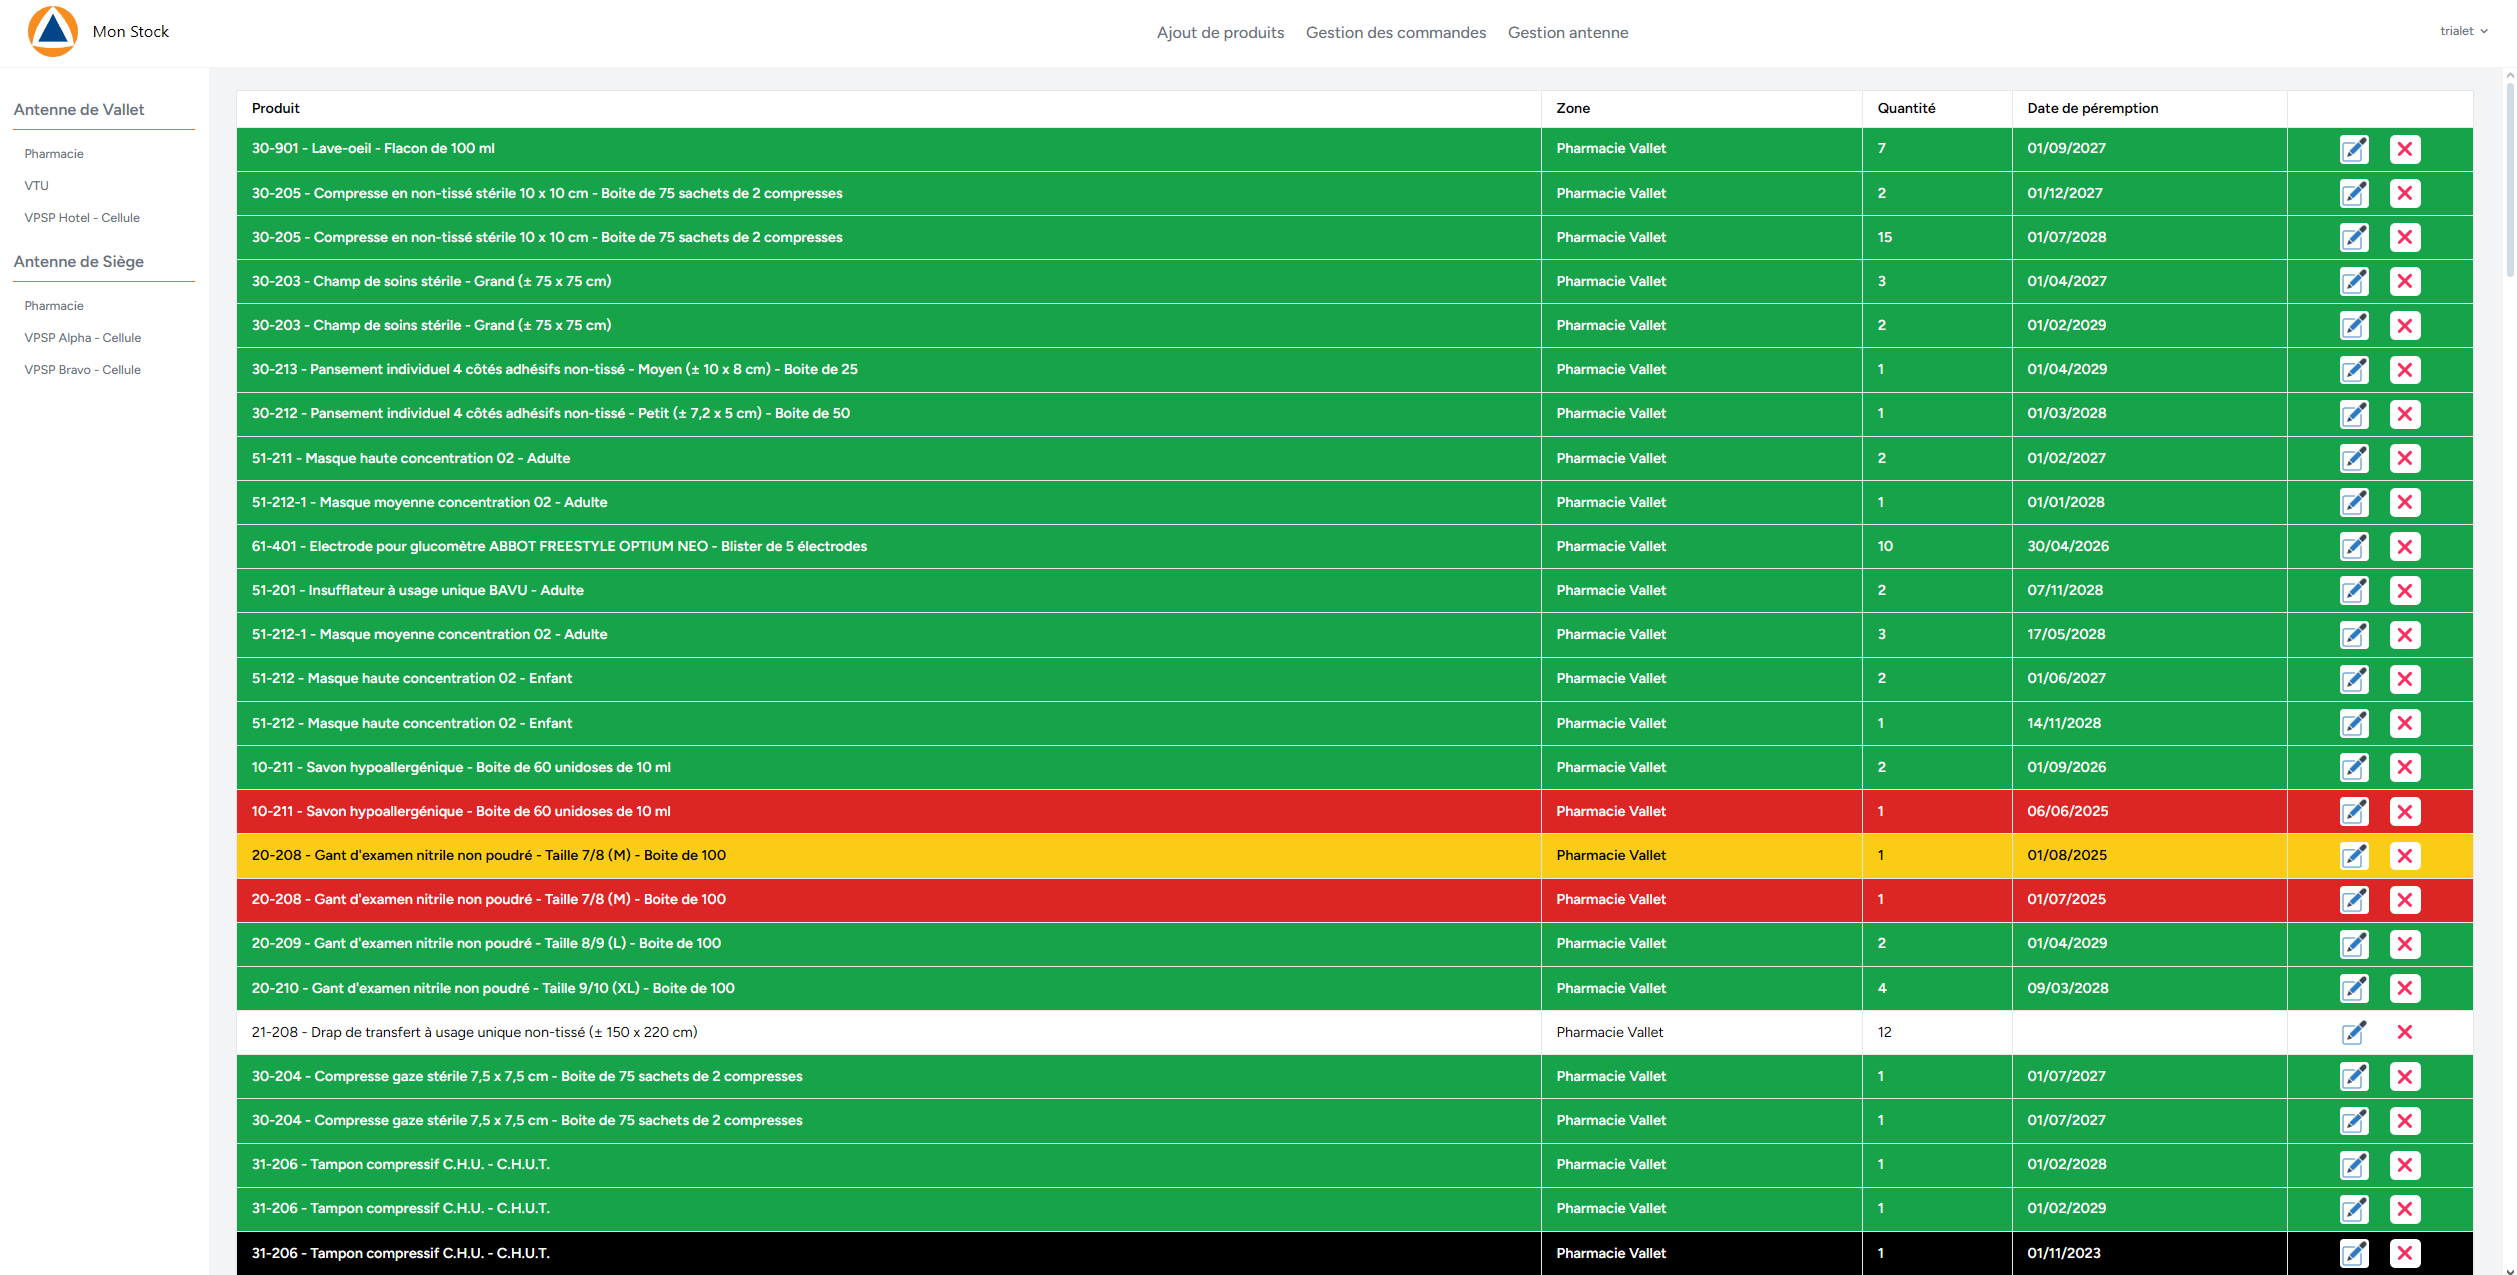2517x1275 pixels.
Task: Edit the Gant nitrile Taille XL row
Action: click(x=2354, y=988)
